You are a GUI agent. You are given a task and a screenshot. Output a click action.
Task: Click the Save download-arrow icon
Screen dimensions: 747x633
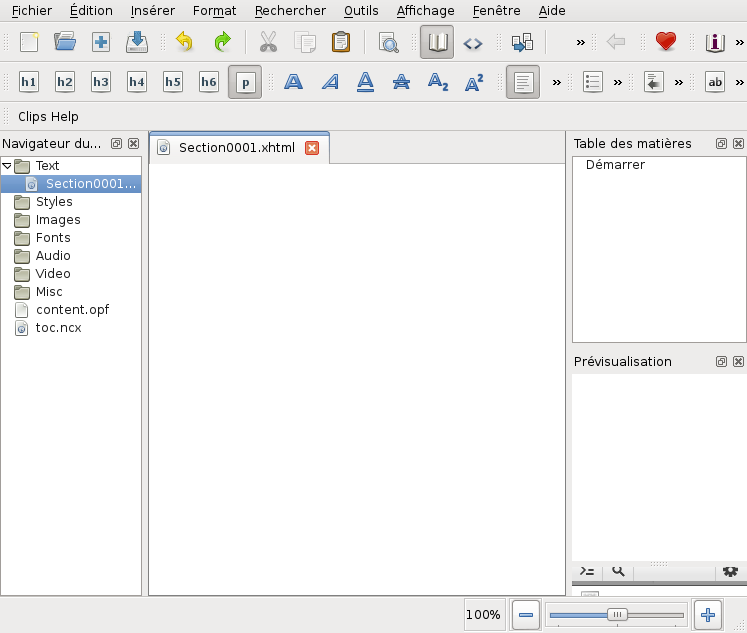137,42
